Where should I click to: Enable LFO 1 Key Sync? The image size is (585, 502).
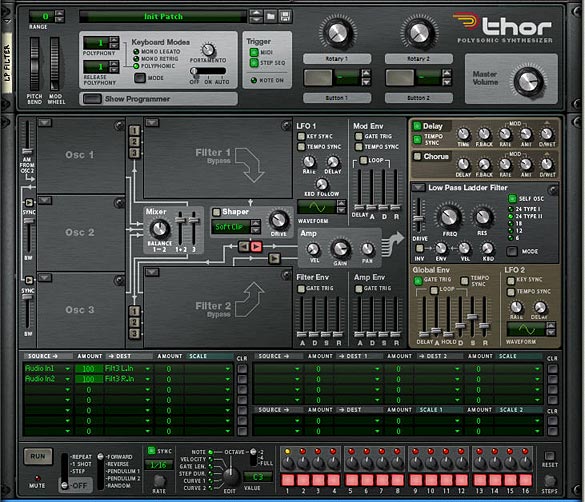pos(301,136)
